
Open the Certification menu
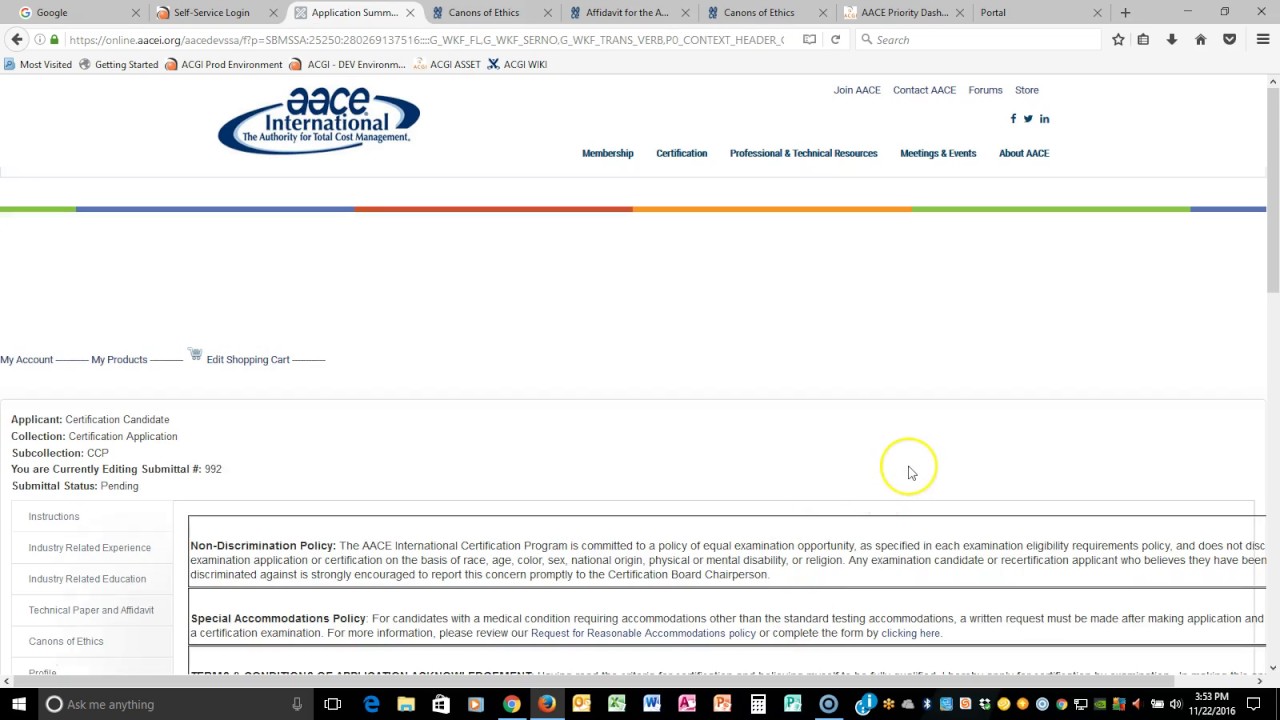[x=681, y=153]
